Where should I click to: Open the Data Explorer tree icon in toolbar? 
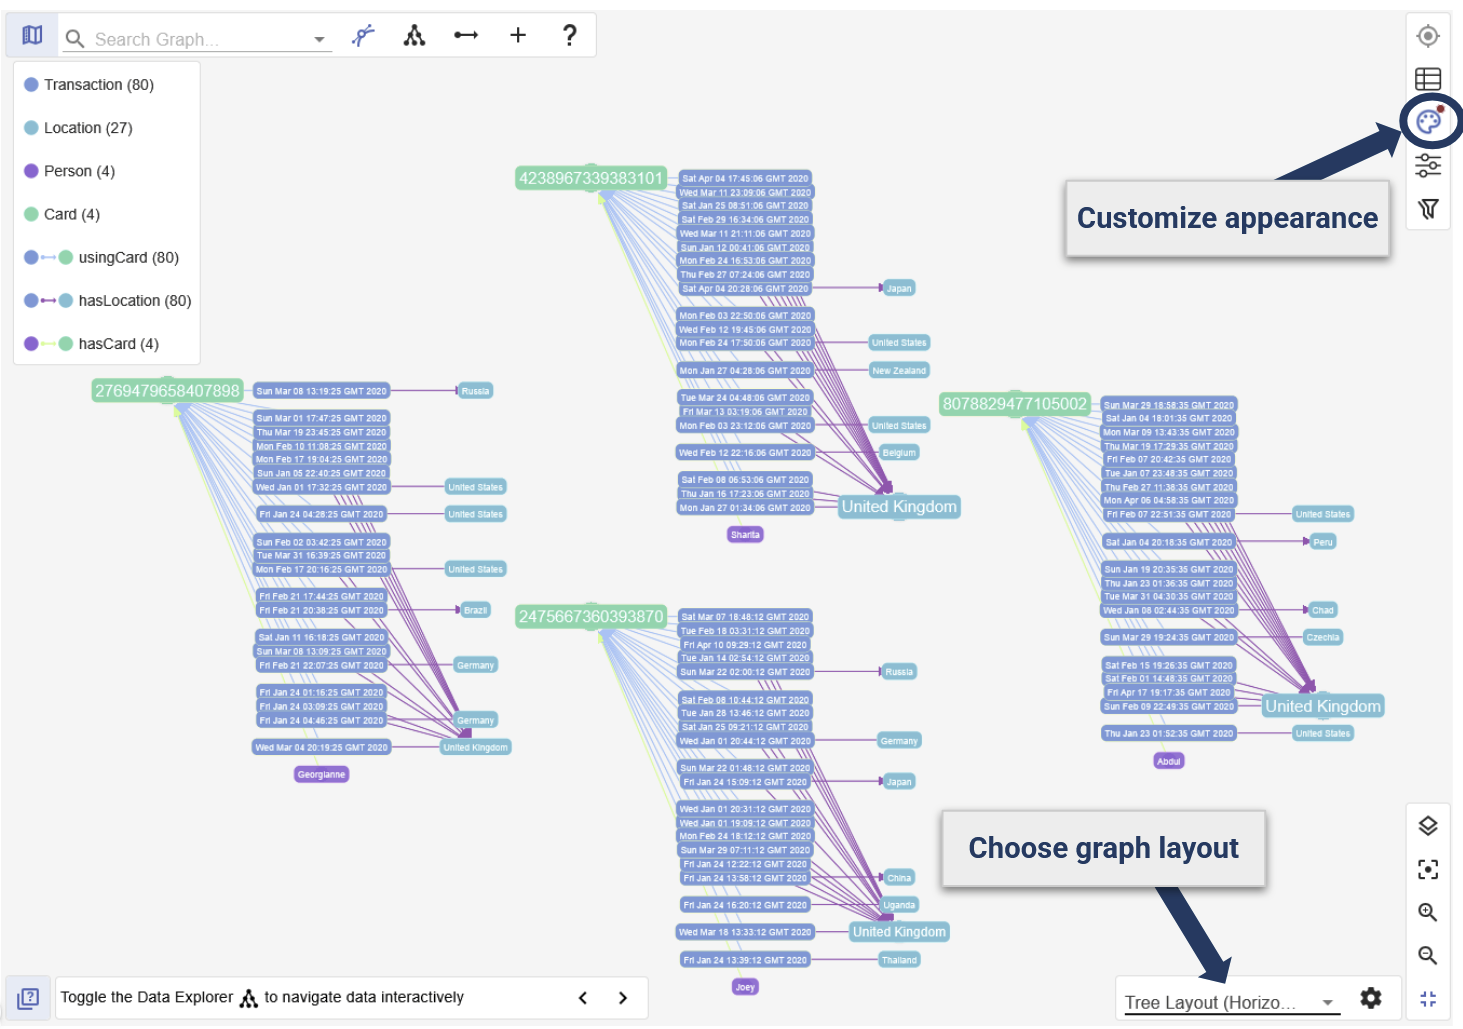pyautogui.click(x=414, y=36)
